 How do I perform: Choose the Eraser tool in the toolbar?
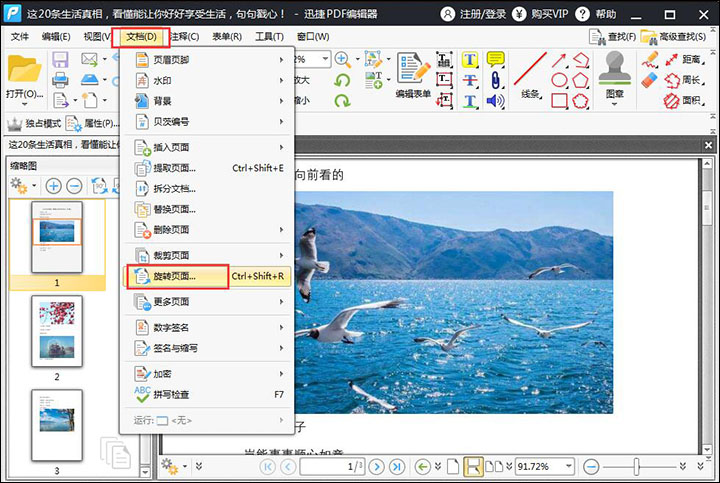coord(649,80)
